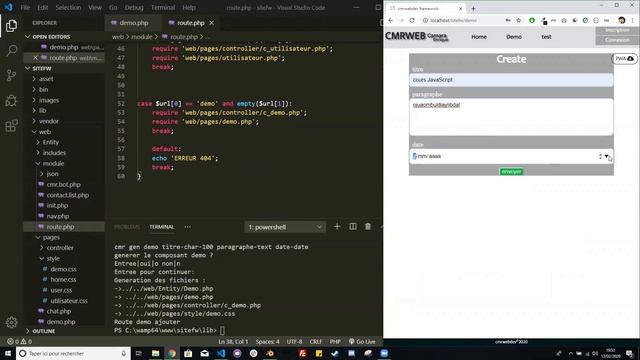Click the date field spinner

point(600,156)
